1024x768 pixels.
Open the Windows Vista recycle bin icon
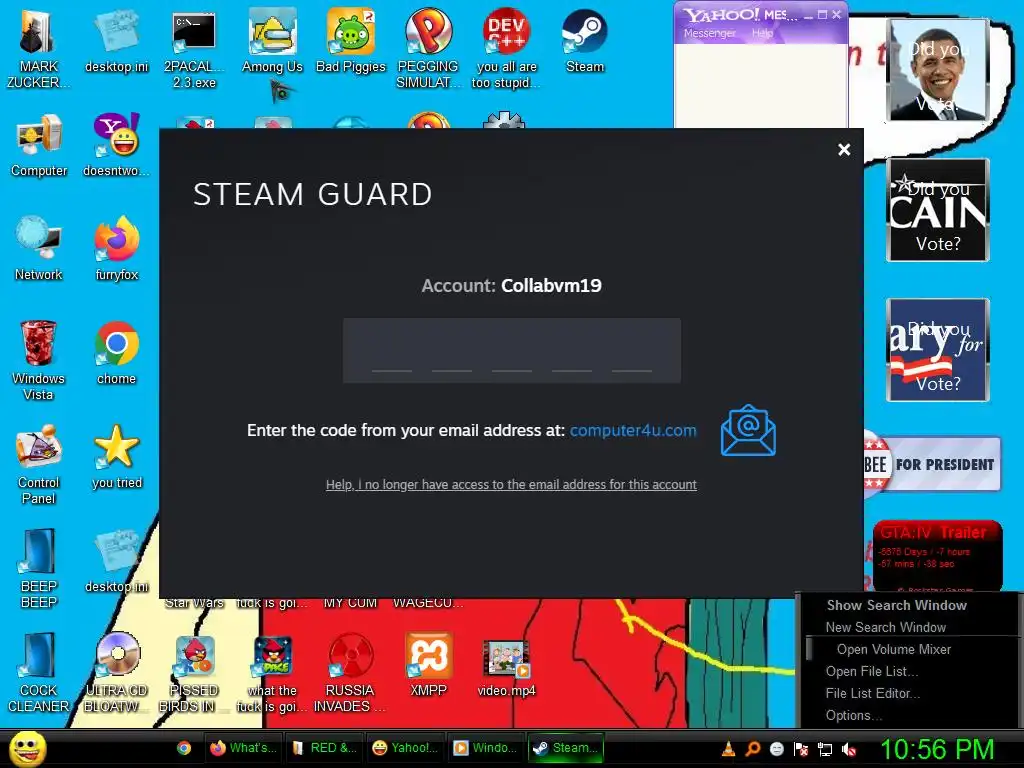pyautogui.click(x=38, y=360)
